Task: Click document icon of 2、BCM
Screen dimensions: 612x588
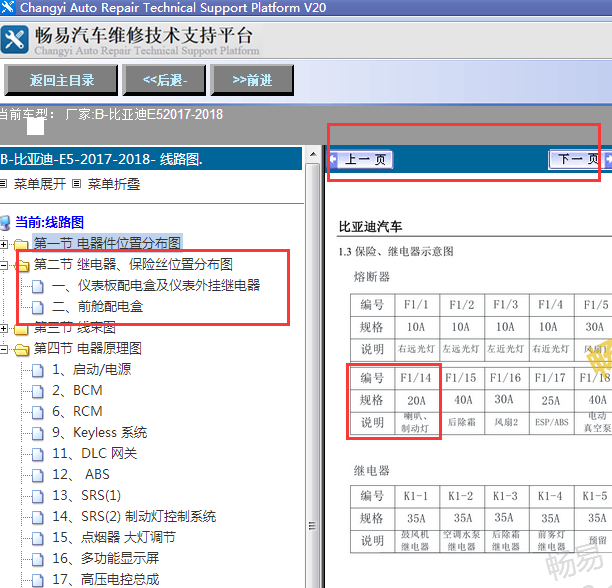Action: (x=37, y=391)
